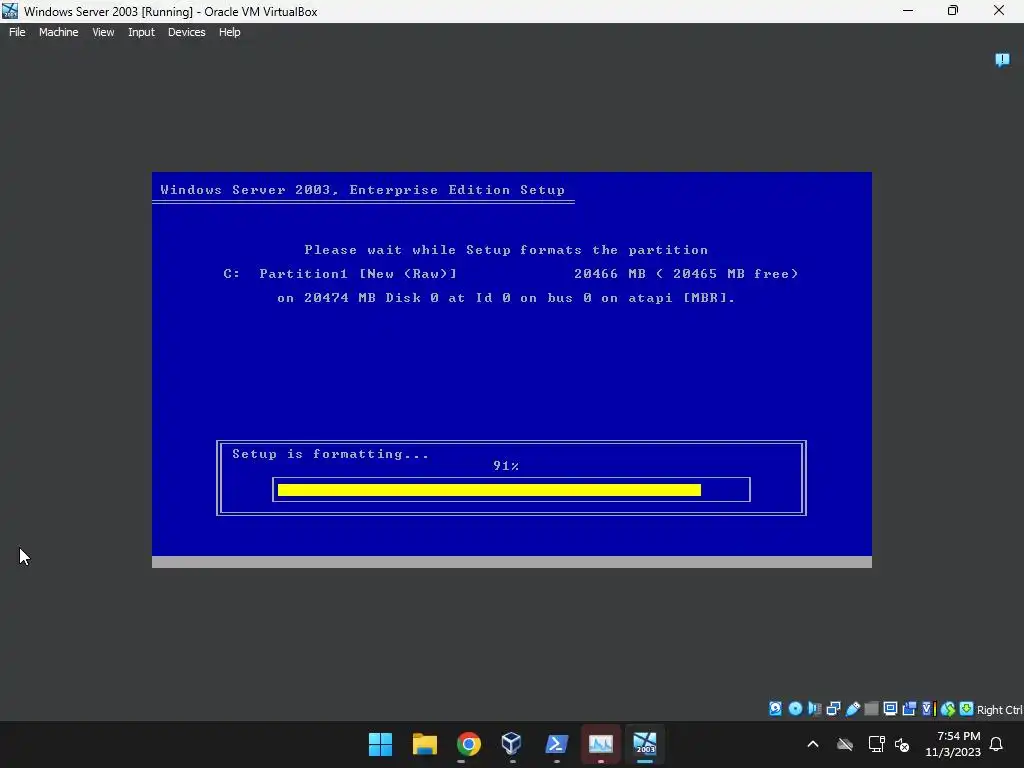Open the File menu
1024x768 pixels.
[17, 32]
